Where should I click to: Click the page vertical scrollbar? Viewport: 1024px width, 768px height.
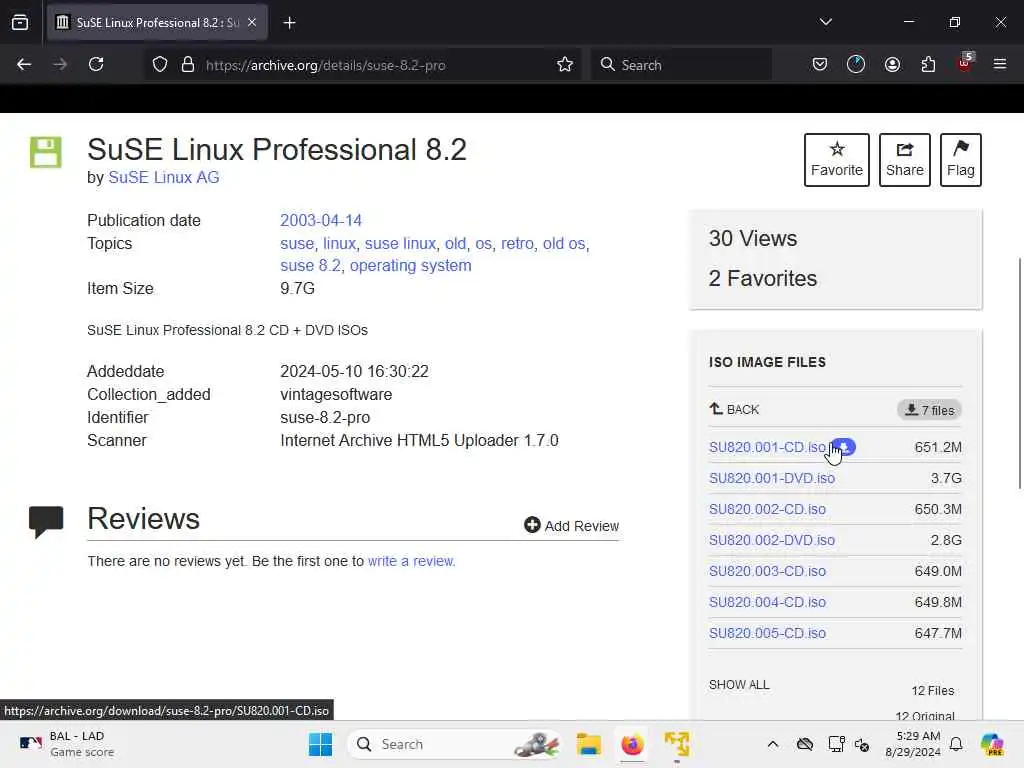(x=1019, y=373)
